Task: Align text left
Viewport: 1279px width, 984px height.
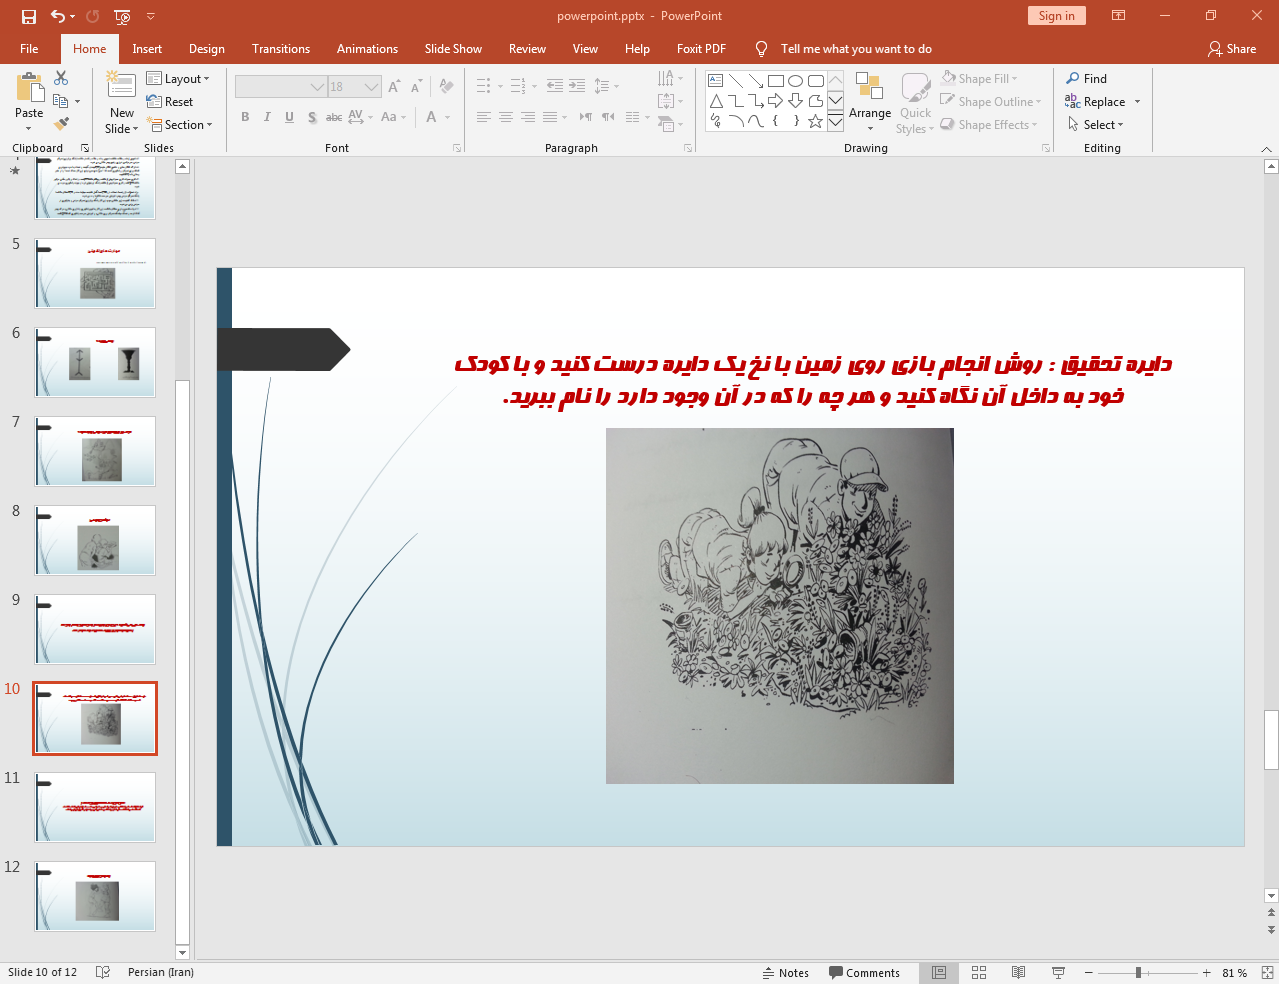Action: click(x=484, y=117)
